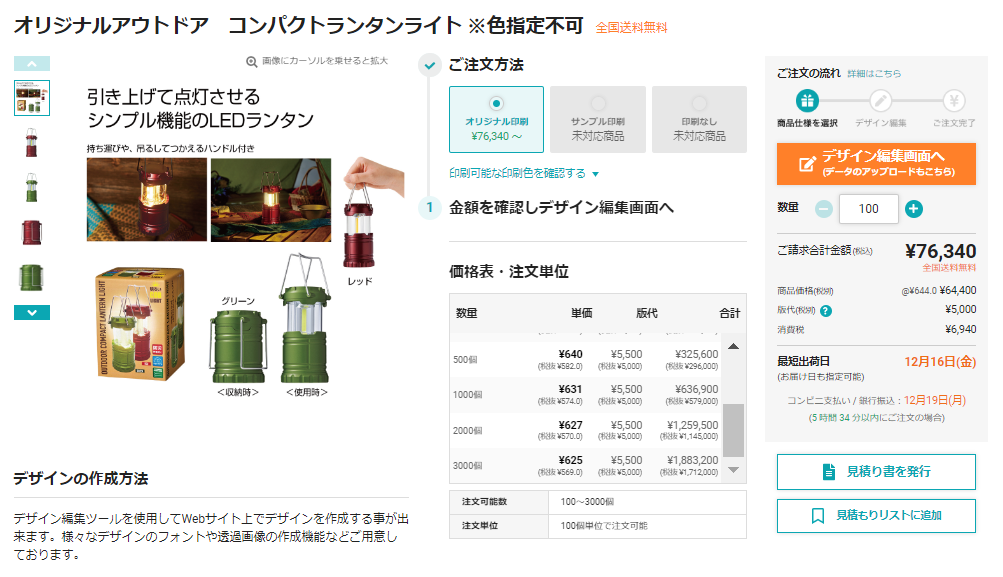1003x577 pixels.
Task: Go to デザイン編集画面へ orange button
Action: 876,164
